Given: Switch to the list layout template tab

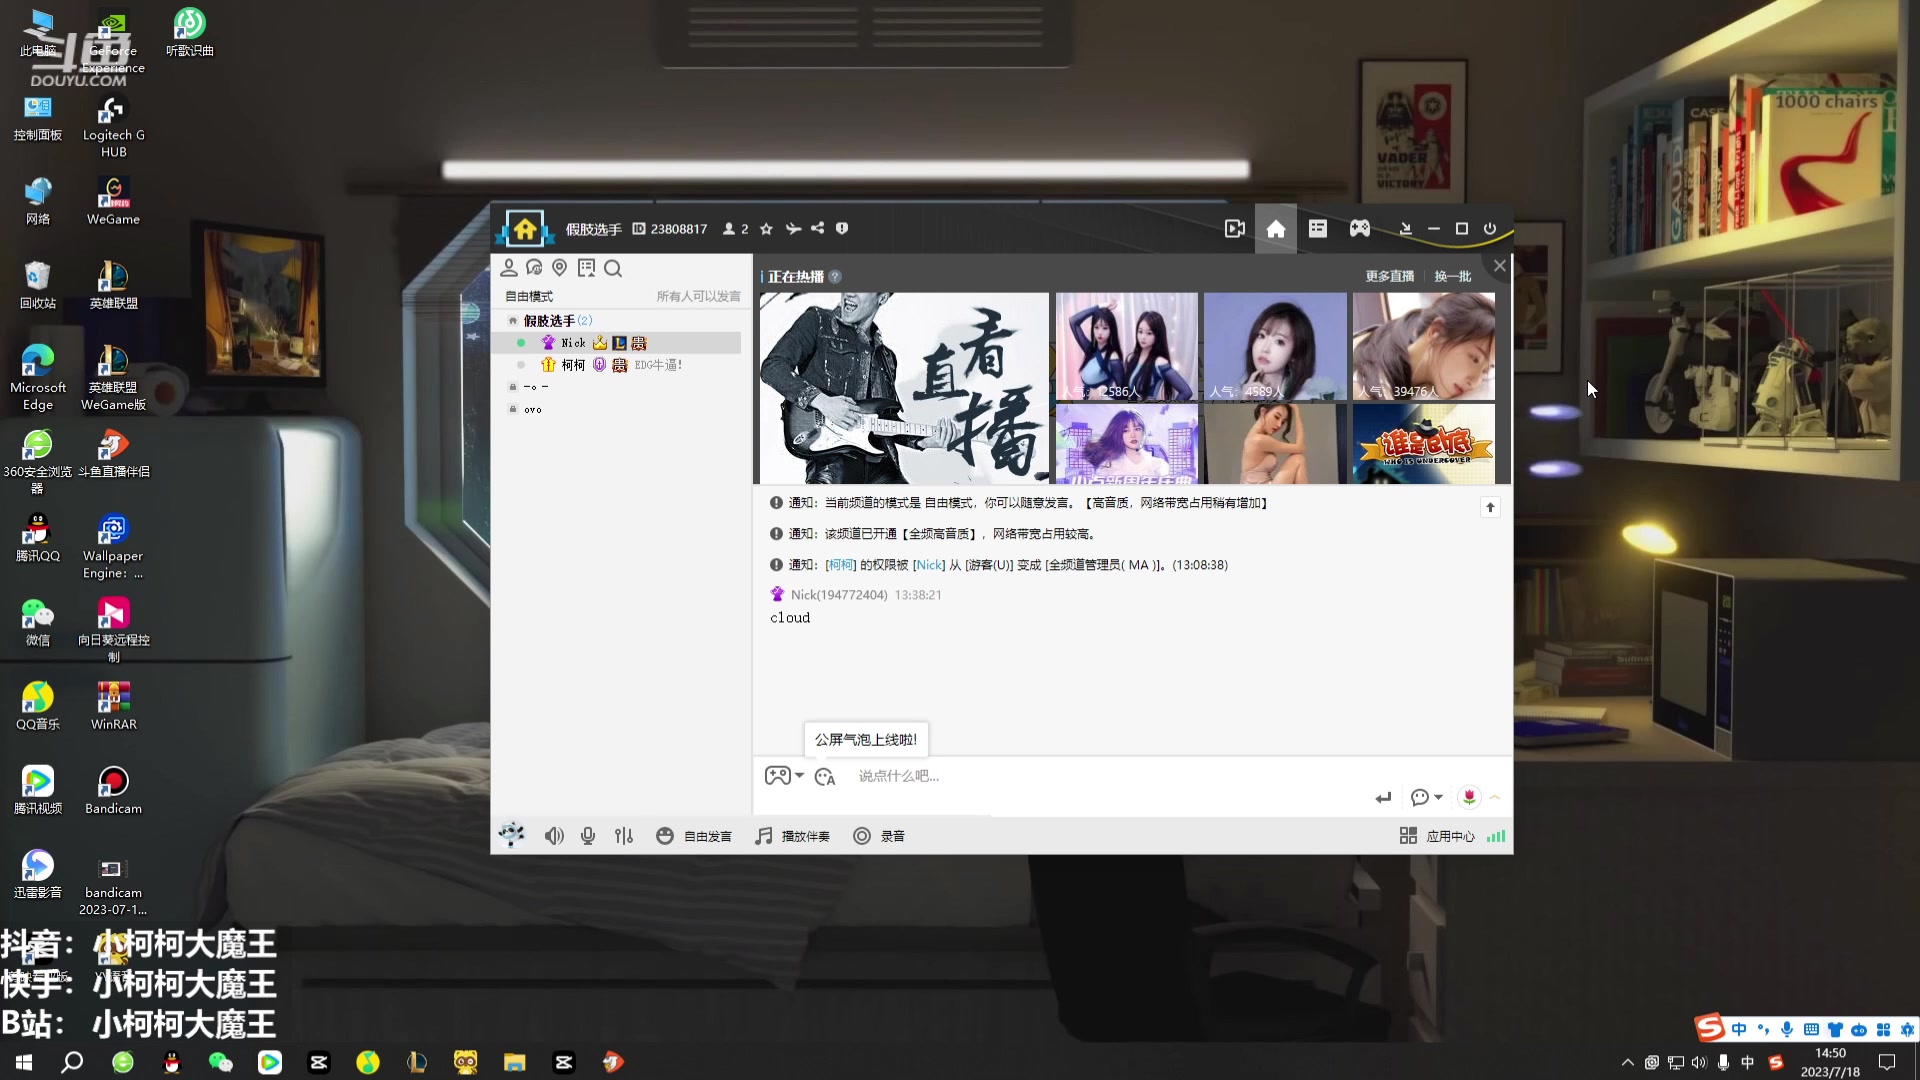Looking at the screenshot, I should pyautogui.click(x=1318, y=229).
